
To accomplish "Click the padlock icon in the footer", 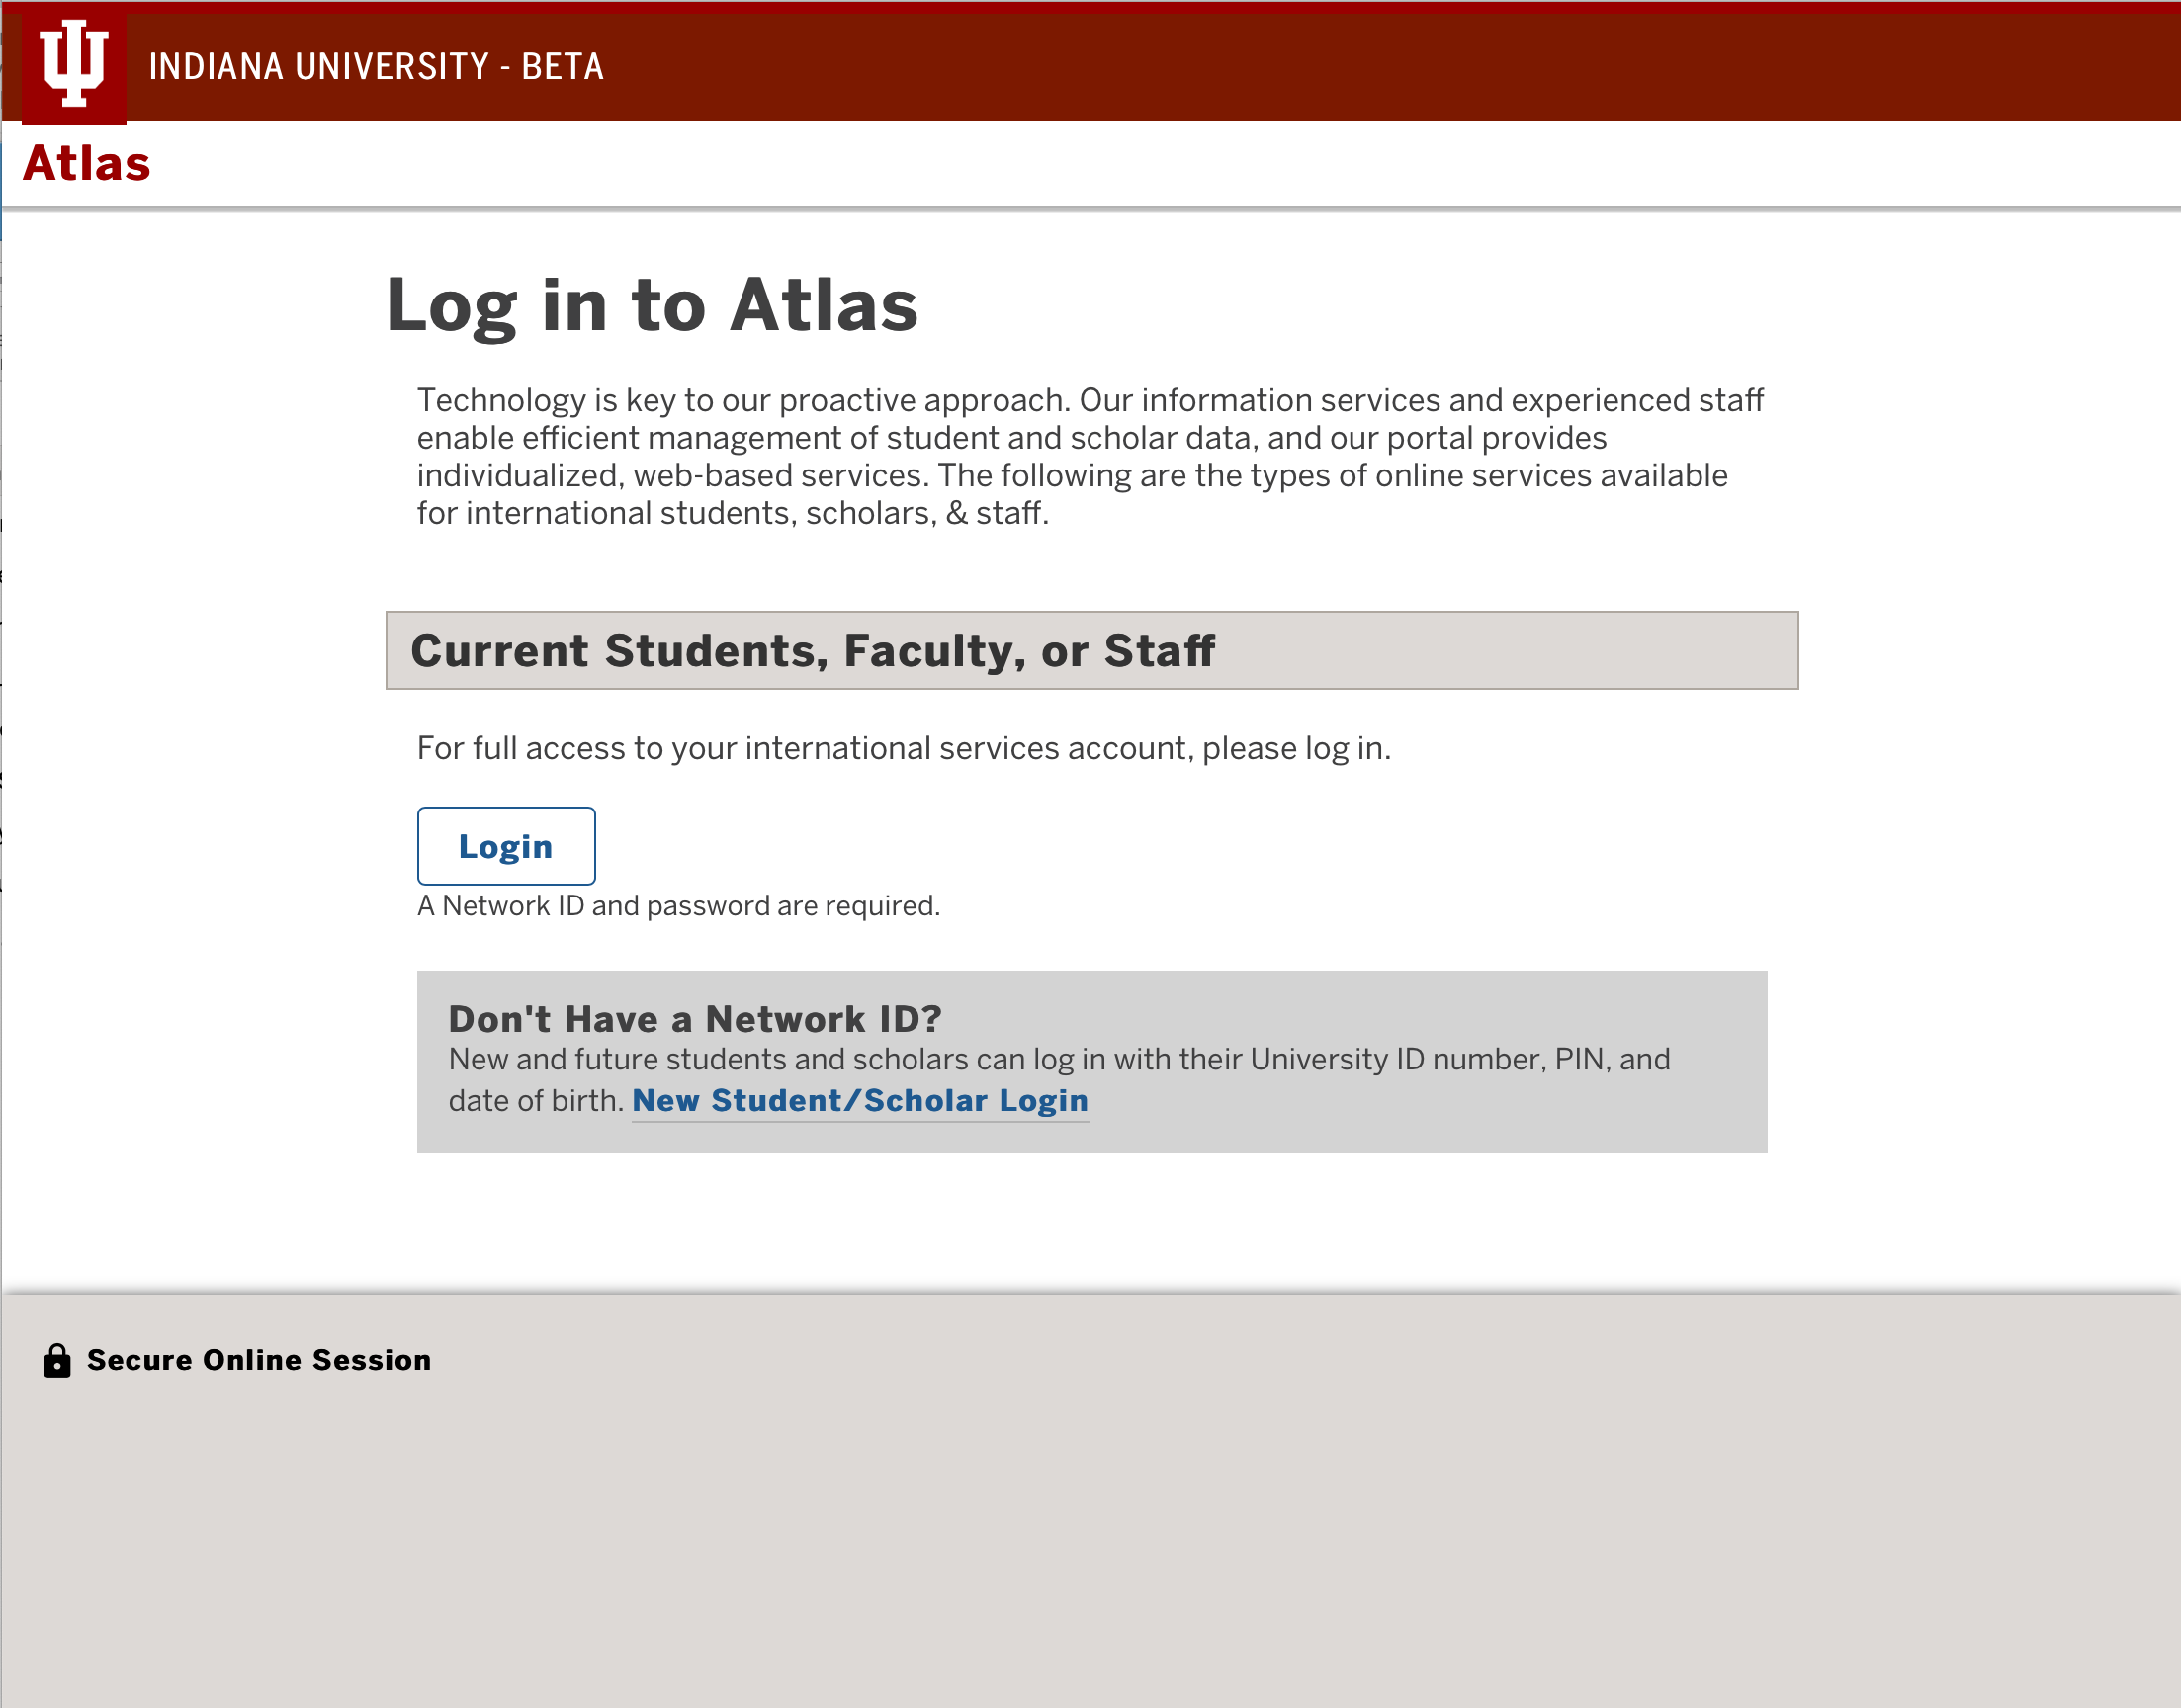I will click(57, 1360).
